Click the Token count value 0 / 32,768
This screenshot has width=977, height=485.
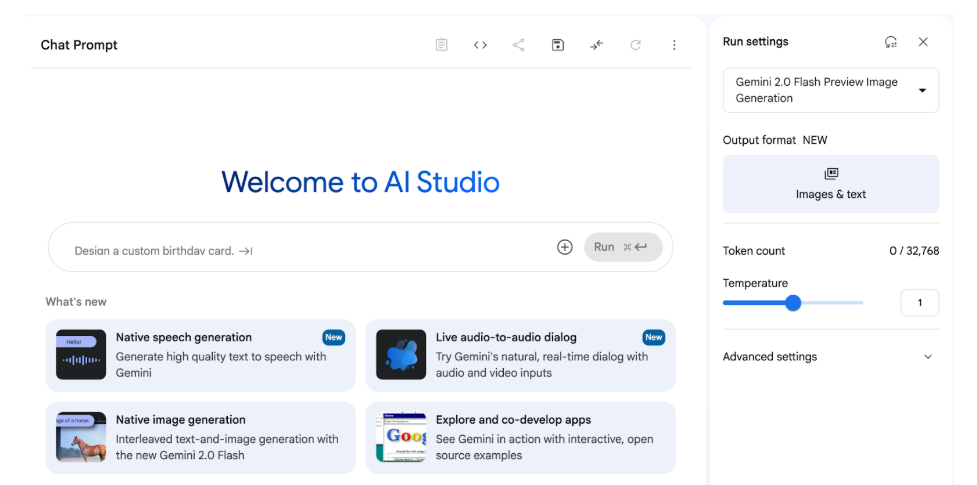914,251
